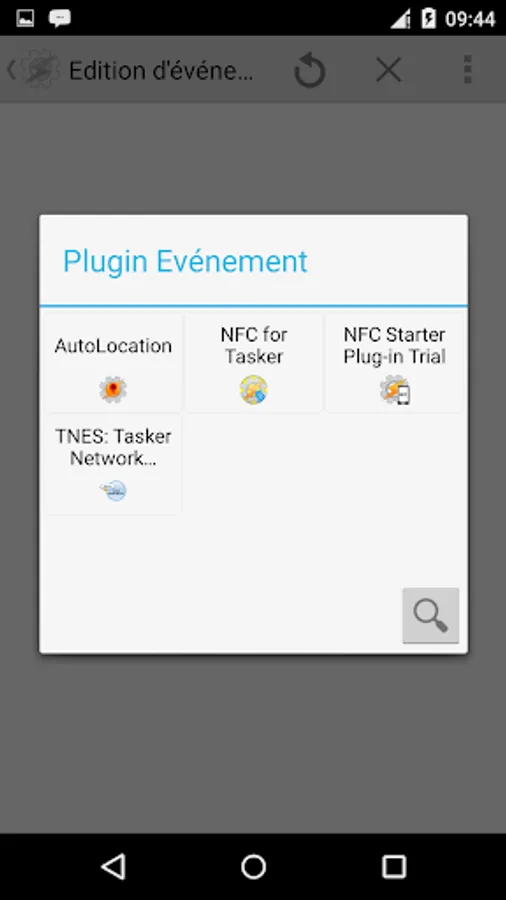
Task: Select 'NFC Starter Plug-in Trial' text entry
Action: [x=395, y=345]
